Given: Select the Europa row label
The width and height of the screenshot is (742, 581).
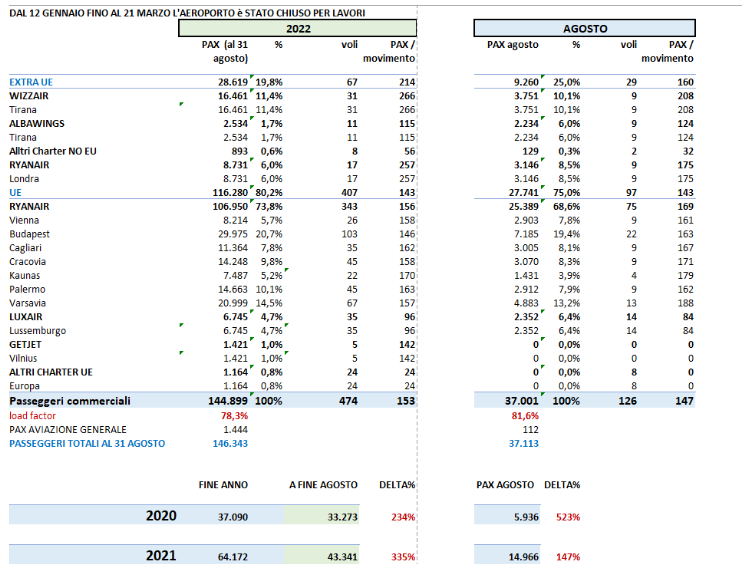Looking at the screenshot, I should 25,386.
